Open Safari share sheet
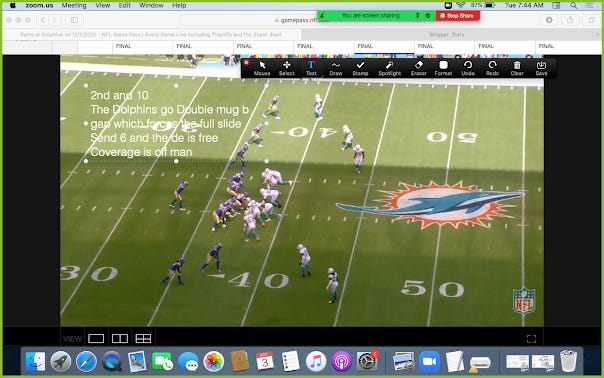The width and height of the screenshot is (604, 378). (x=570, y=20)
